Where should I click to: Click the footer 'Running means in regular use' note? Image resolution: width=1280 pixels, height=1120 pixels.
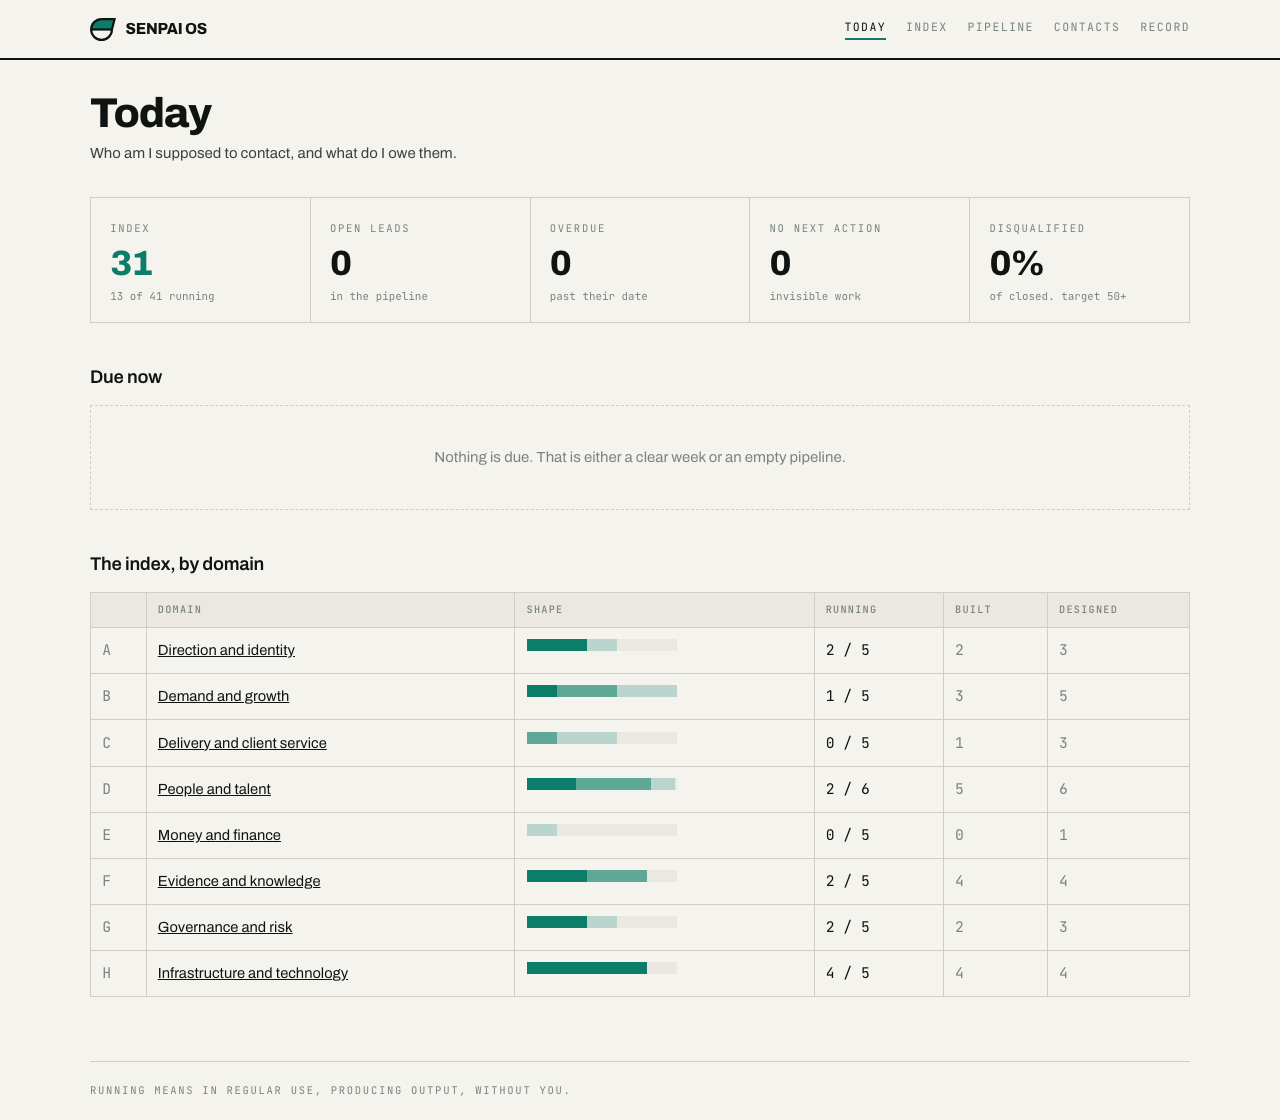(x=330, y=1091)
